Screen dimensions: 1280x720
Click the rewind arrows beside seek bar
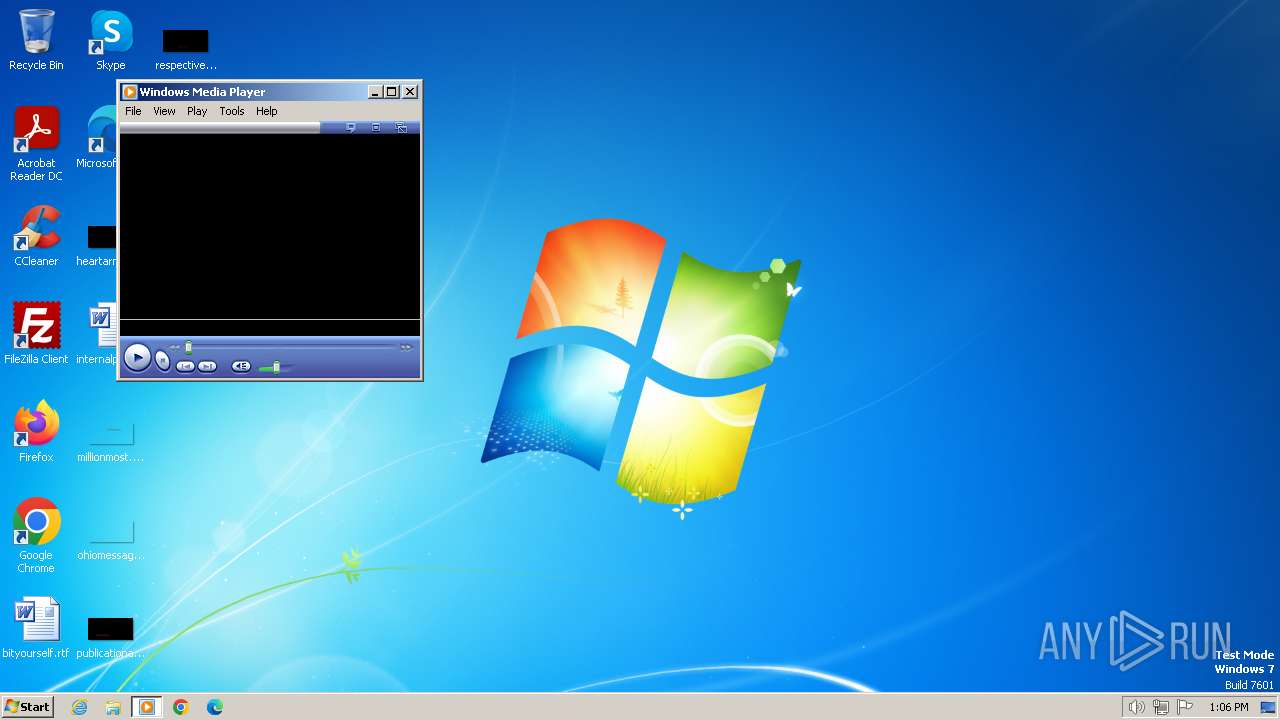174,347
